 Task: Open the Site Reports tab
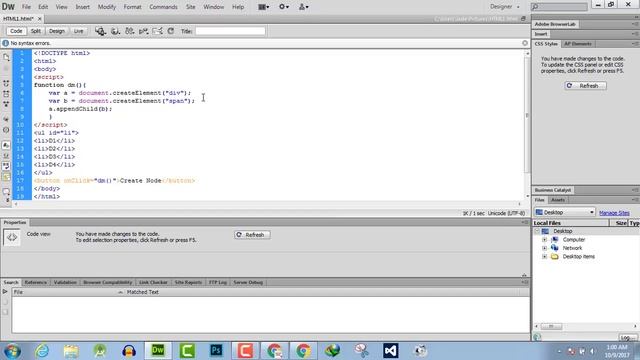coord(188,282)
